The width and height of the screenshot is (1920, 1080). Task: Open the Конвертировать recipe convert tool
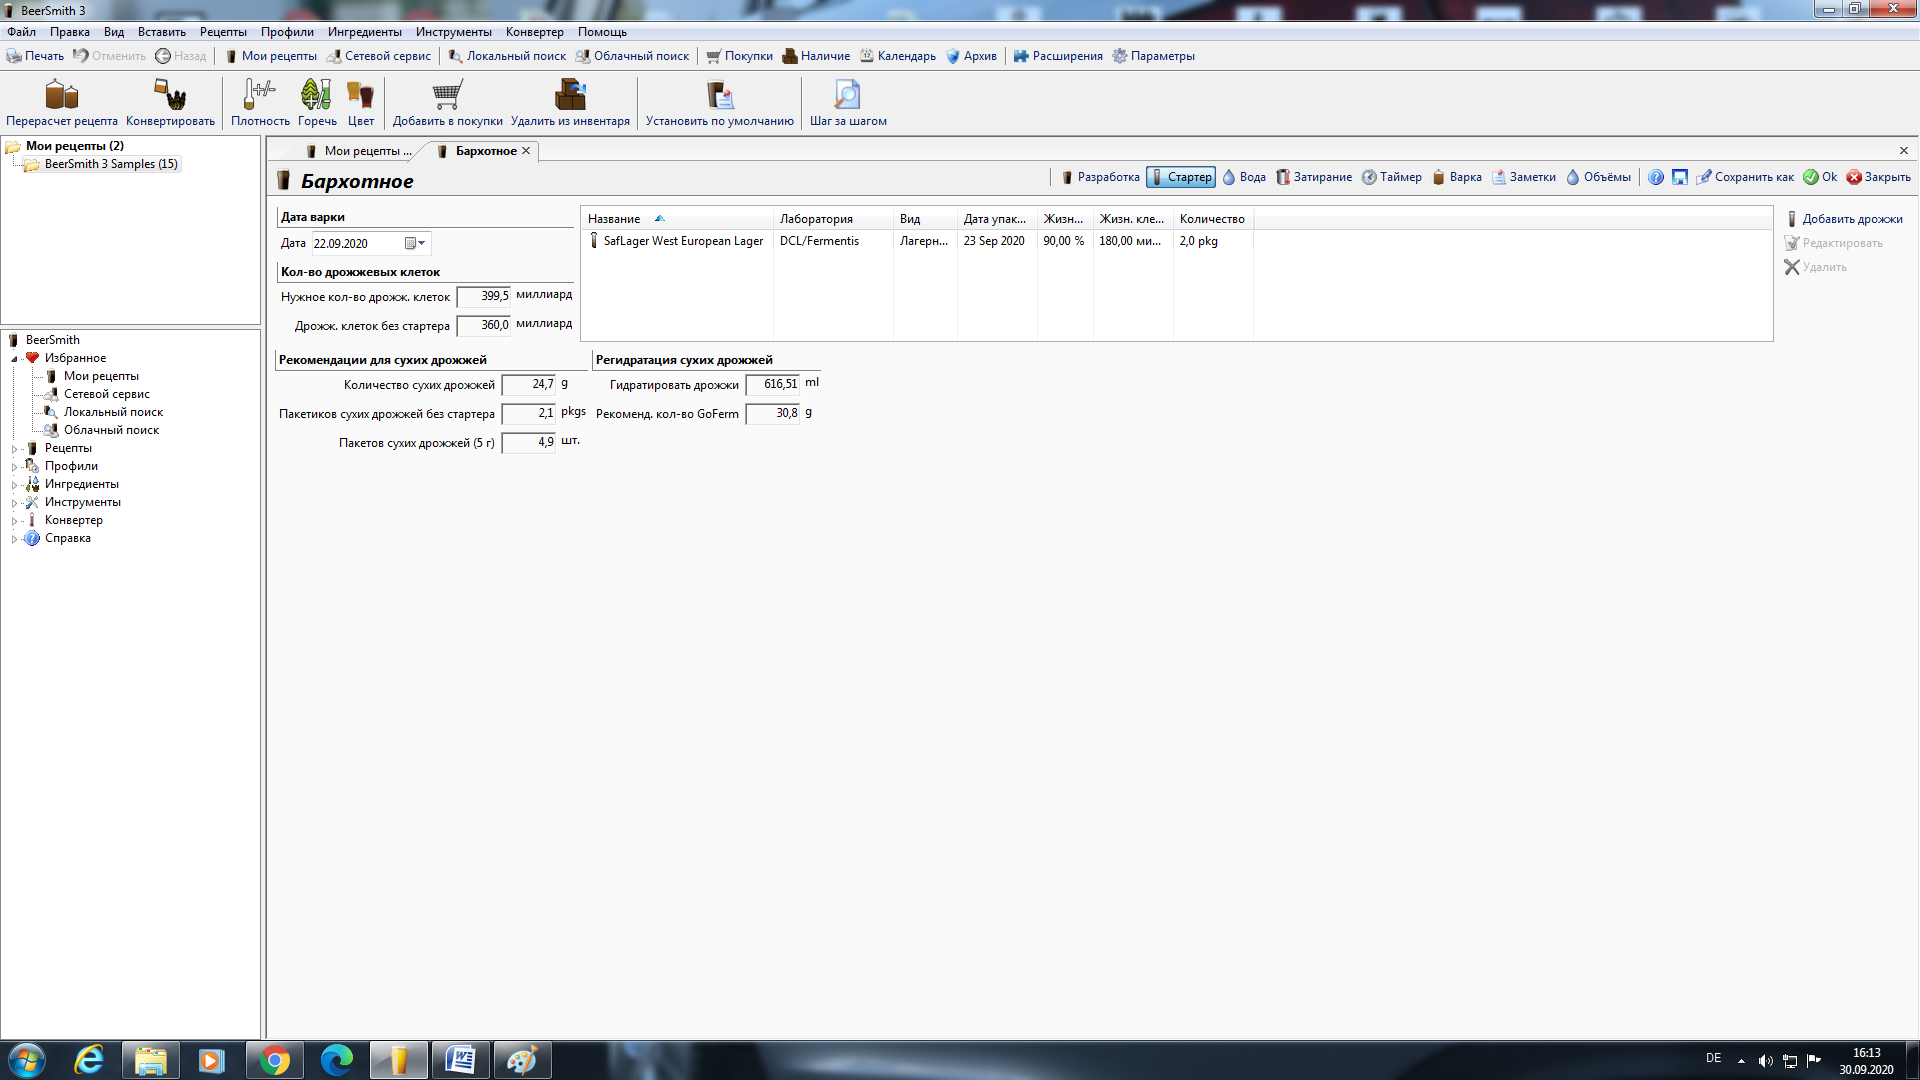[170, 103]
